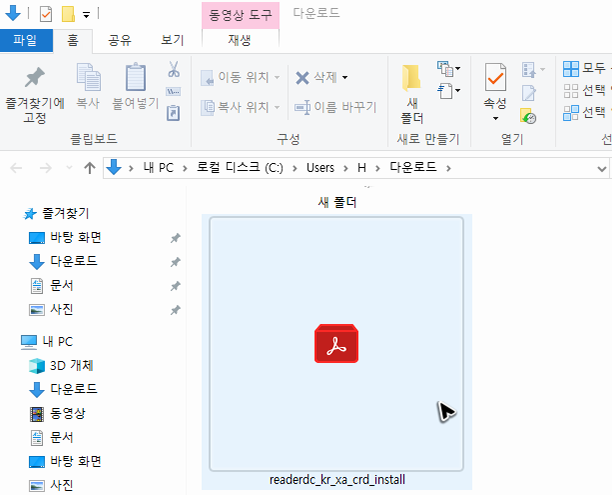612x495 pixels.
Task: Click the scissors cut icon
Action: (174, 69)
